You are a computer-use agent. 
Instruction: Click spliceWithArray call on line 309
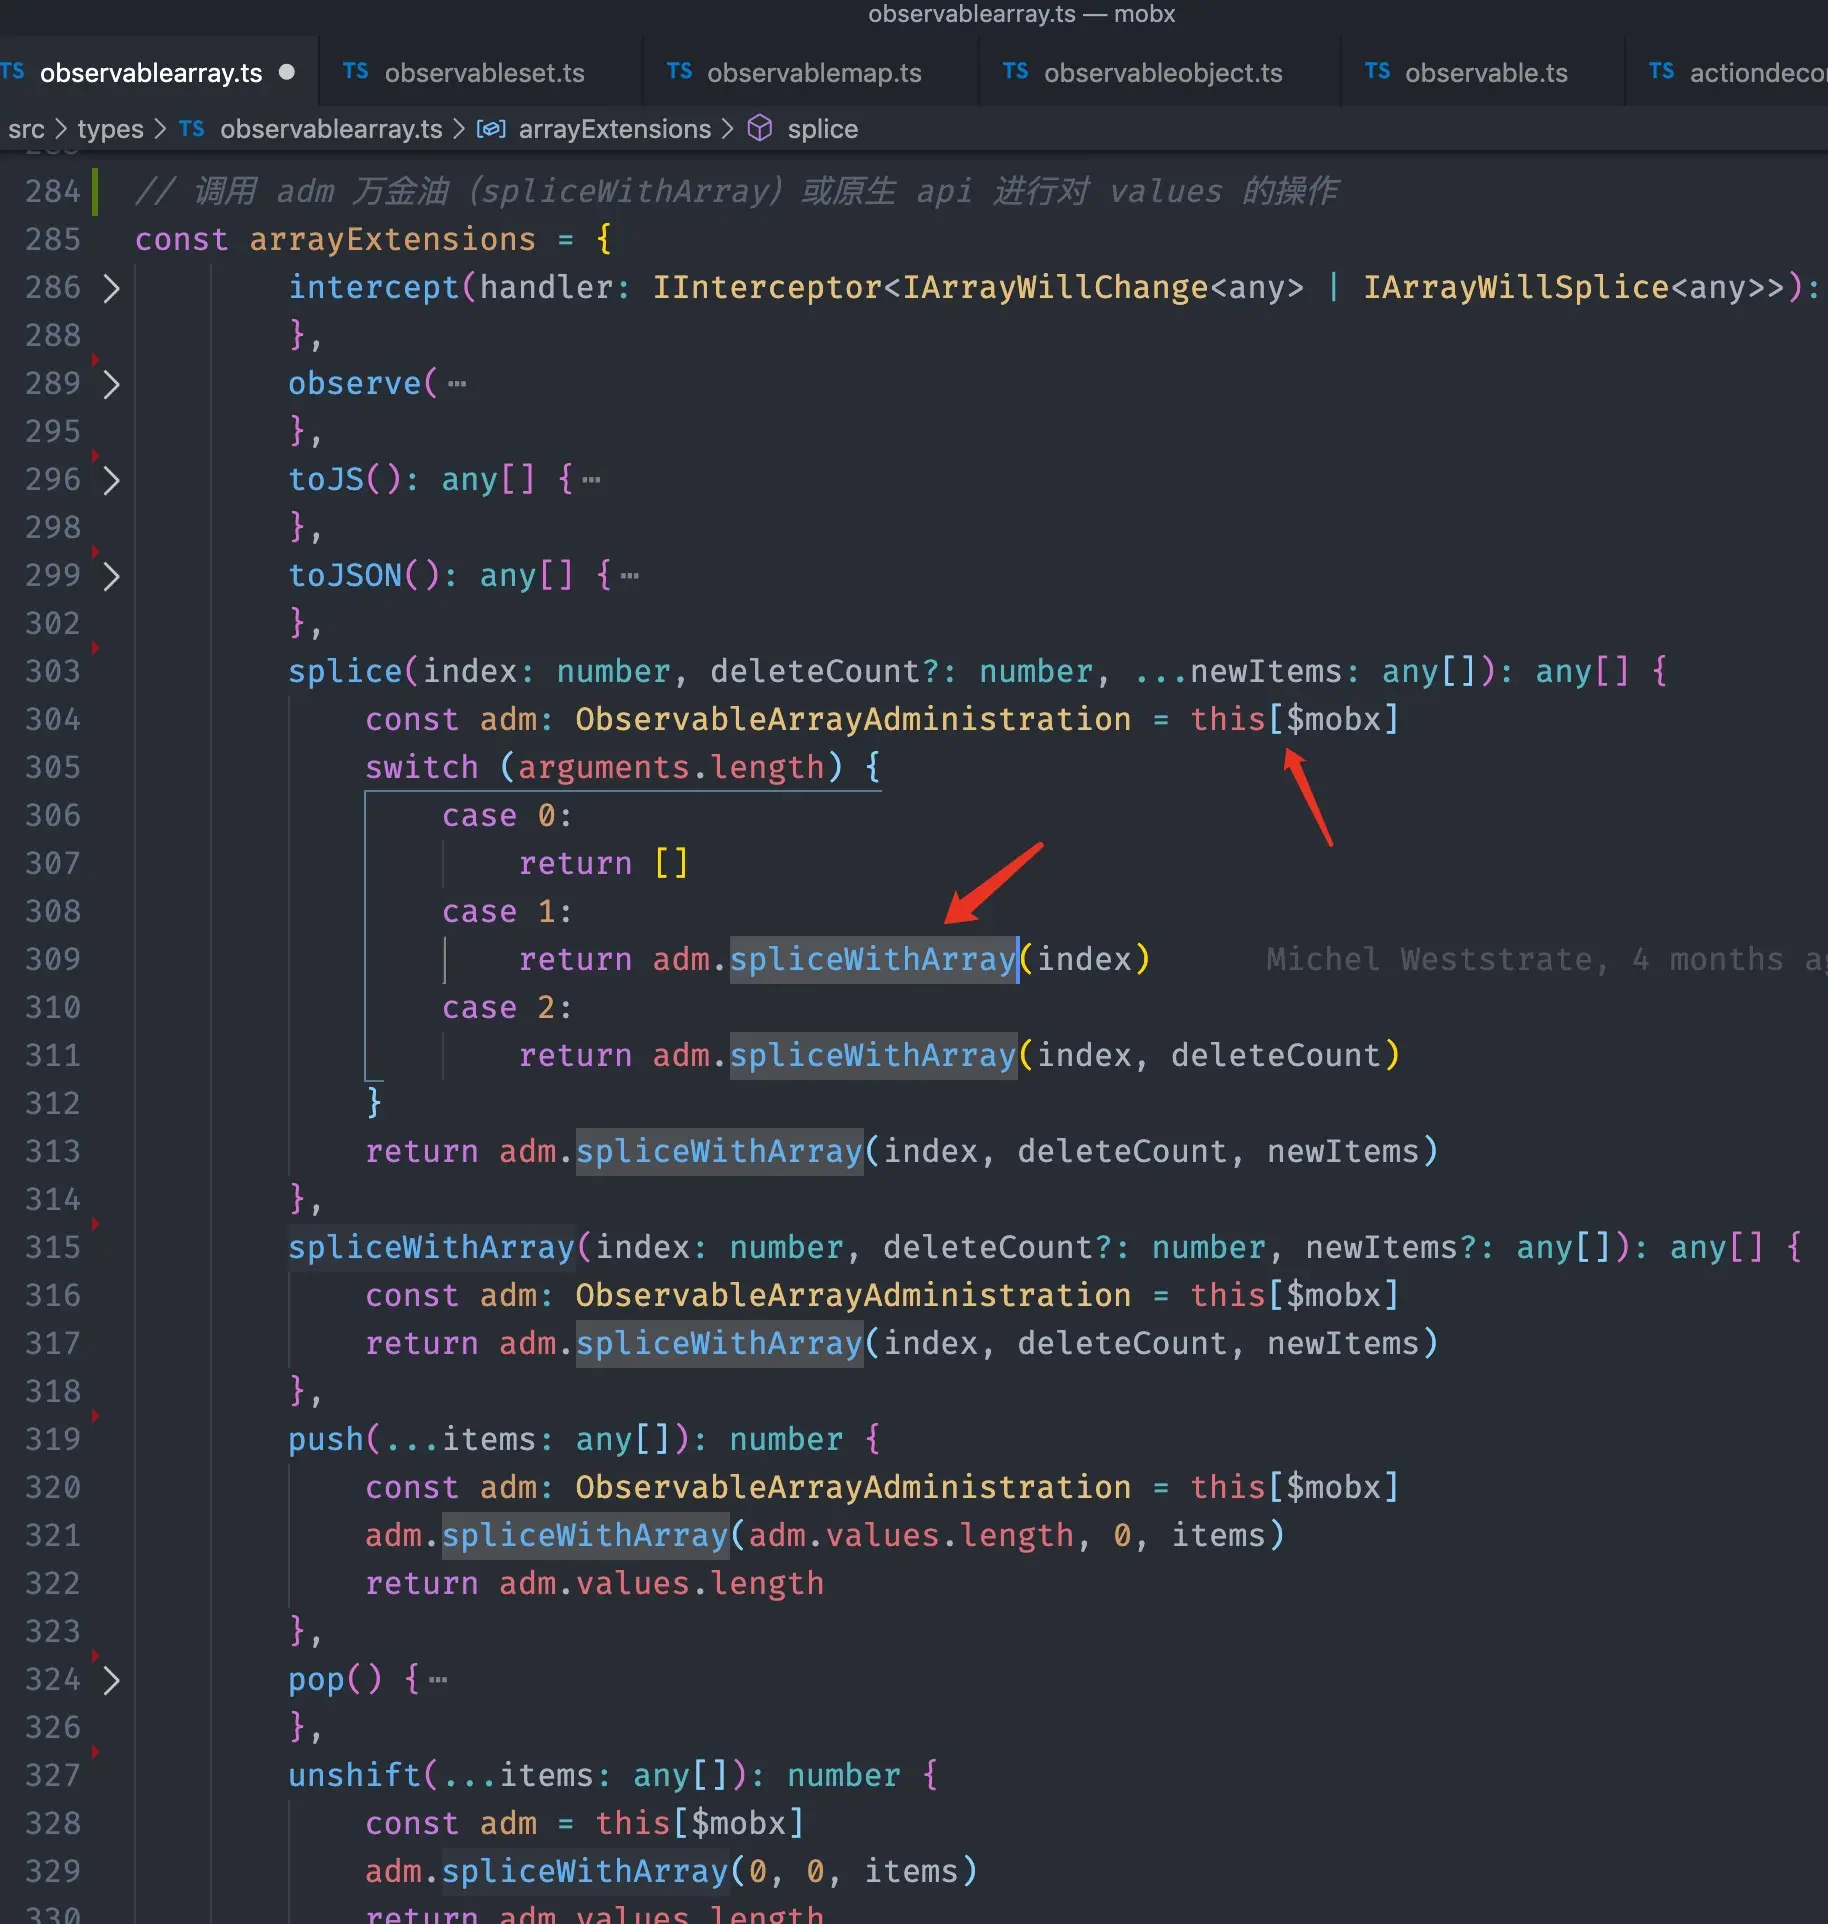[873, 959]
